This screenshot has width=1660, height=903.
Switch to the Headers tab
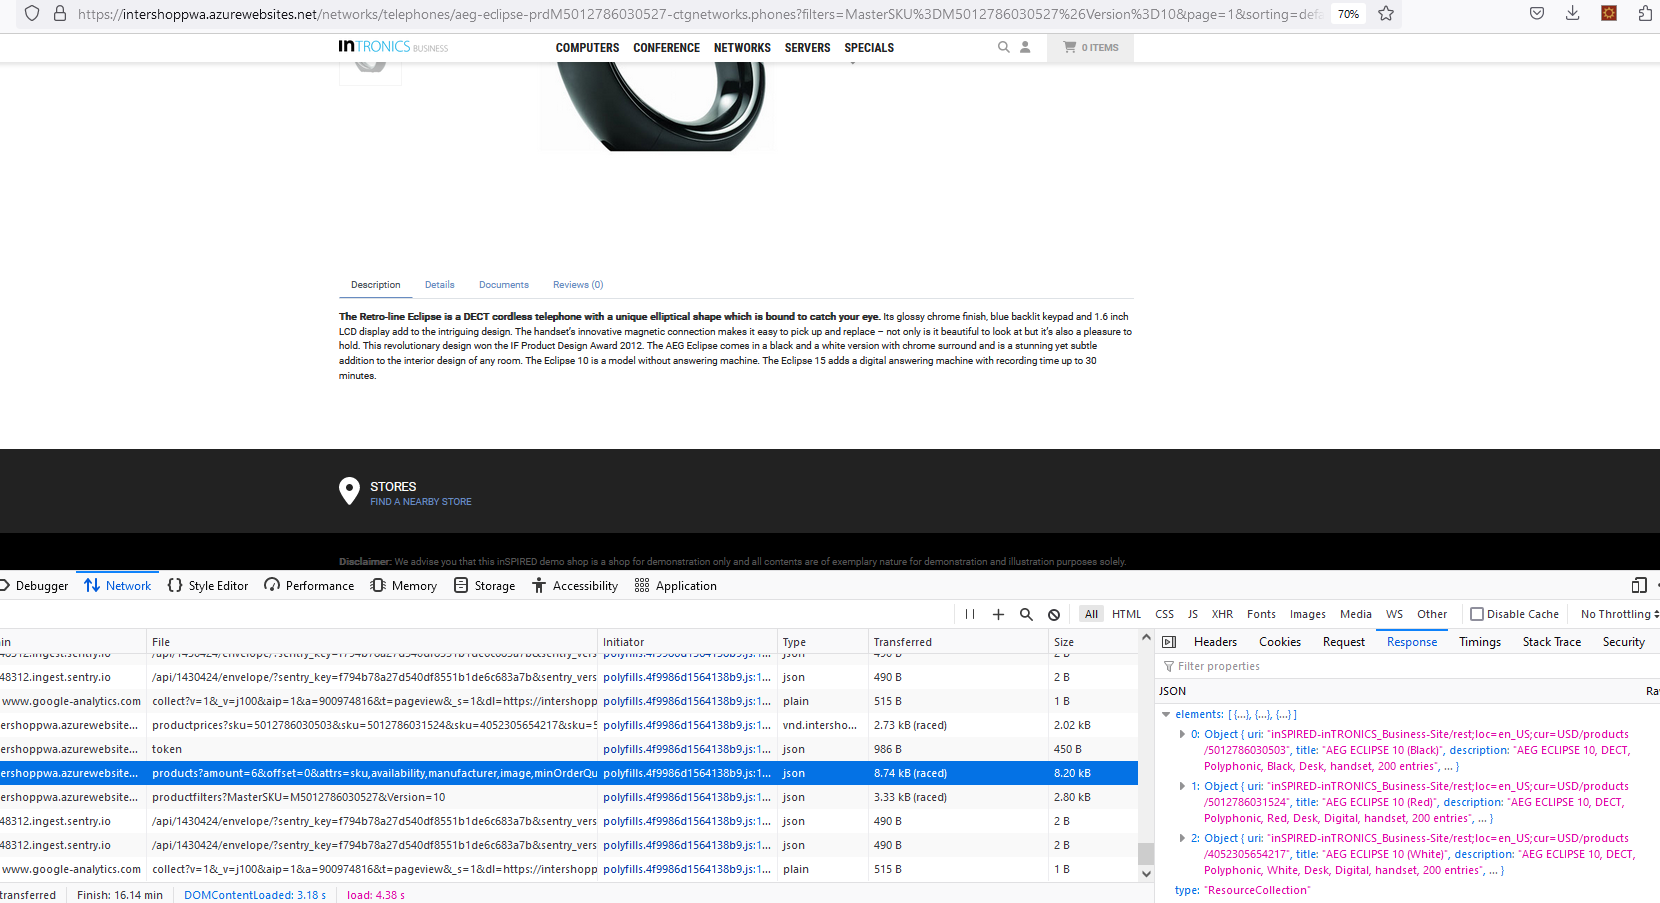tap(1215, 641)
